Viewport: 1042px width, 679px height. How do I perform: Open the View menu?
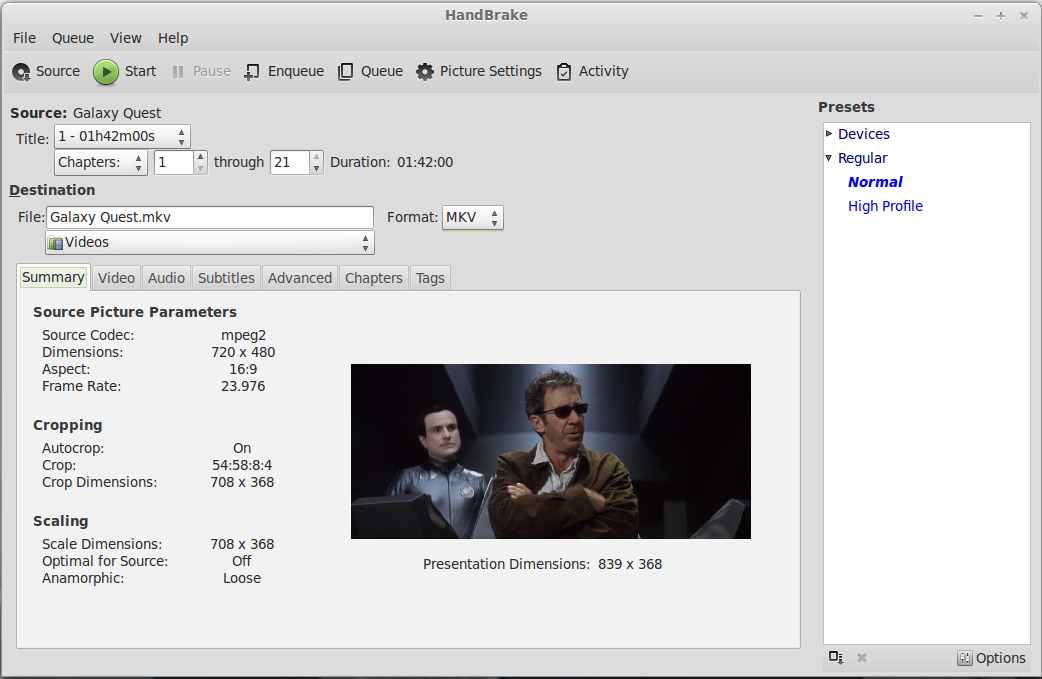tap(126, 38)
